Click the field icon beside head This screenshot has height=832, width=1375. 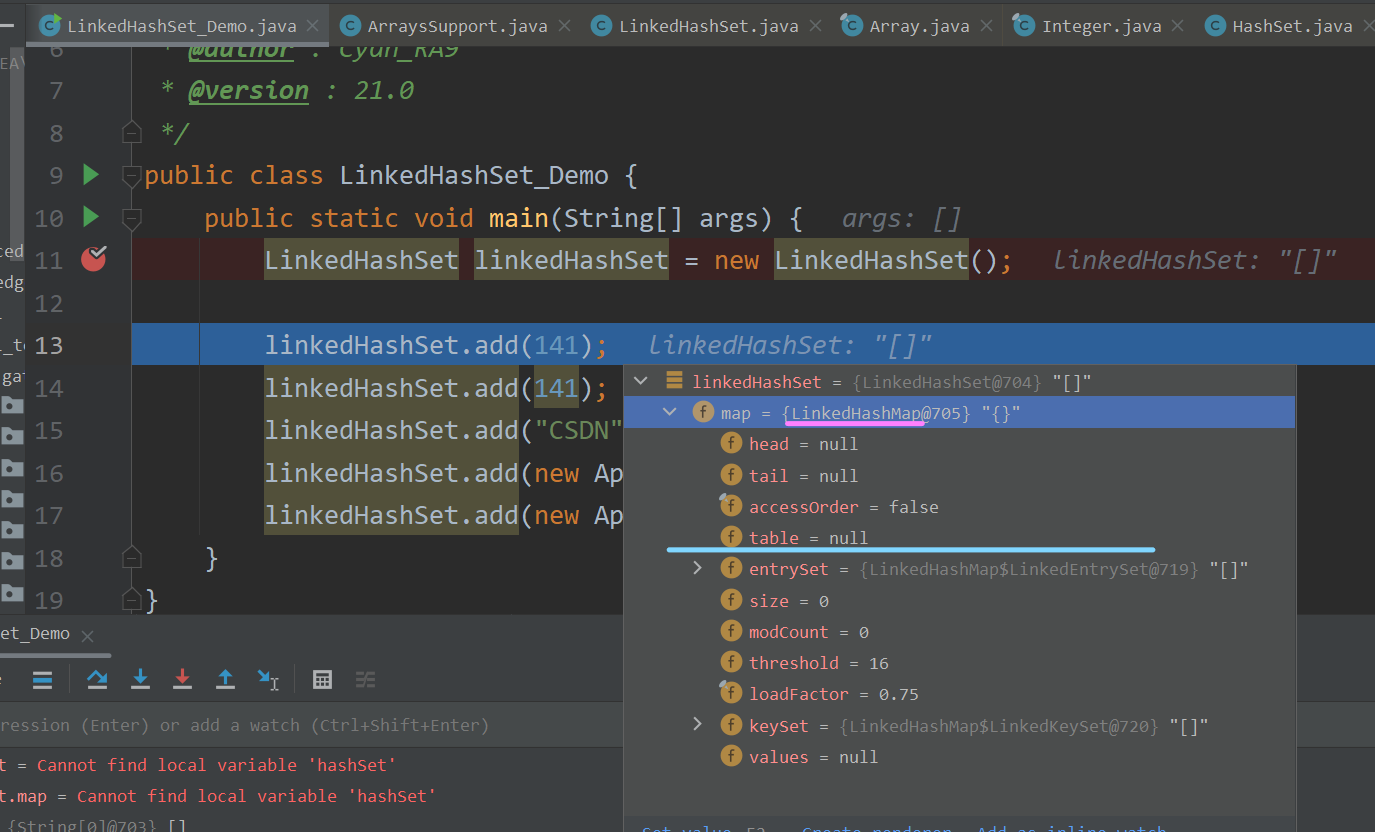click(731, 444)
